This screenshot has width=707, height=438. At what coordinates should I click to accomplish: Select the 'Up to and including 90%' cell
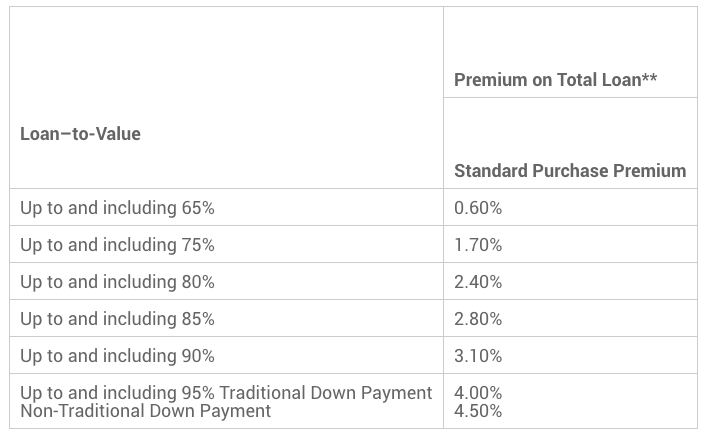117,356
